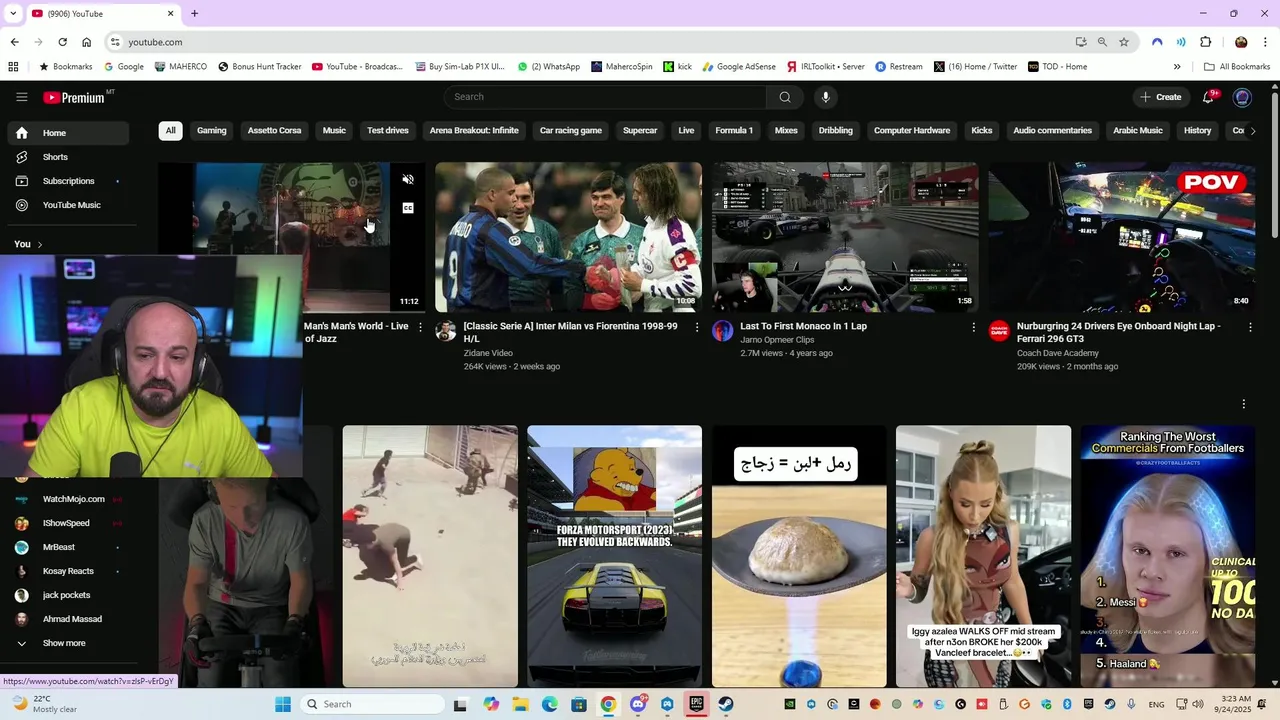Screen dimensions: 1280x720
Task: Open options for Monaco lap video
Action: pyautogui.click(x=974, y=327)
